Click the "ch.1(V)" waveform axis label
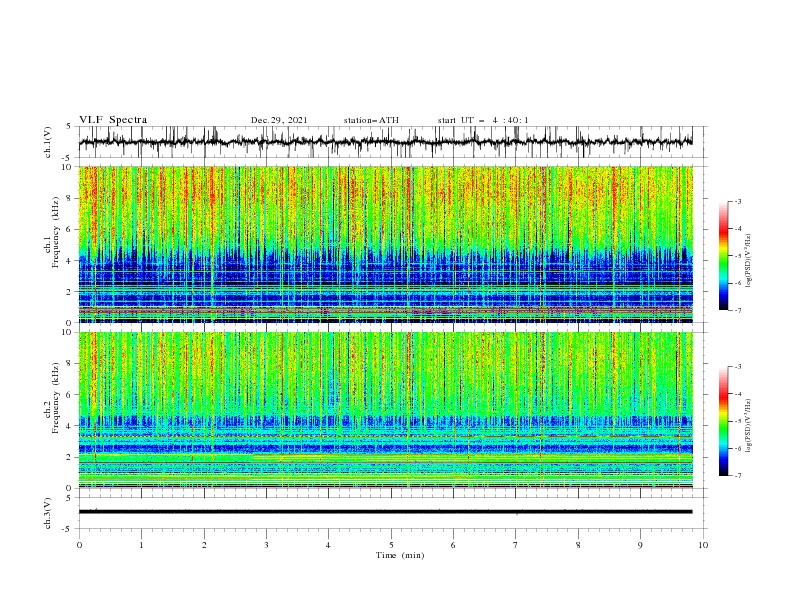The image size is (792, 612). click(x=48, y=142)
